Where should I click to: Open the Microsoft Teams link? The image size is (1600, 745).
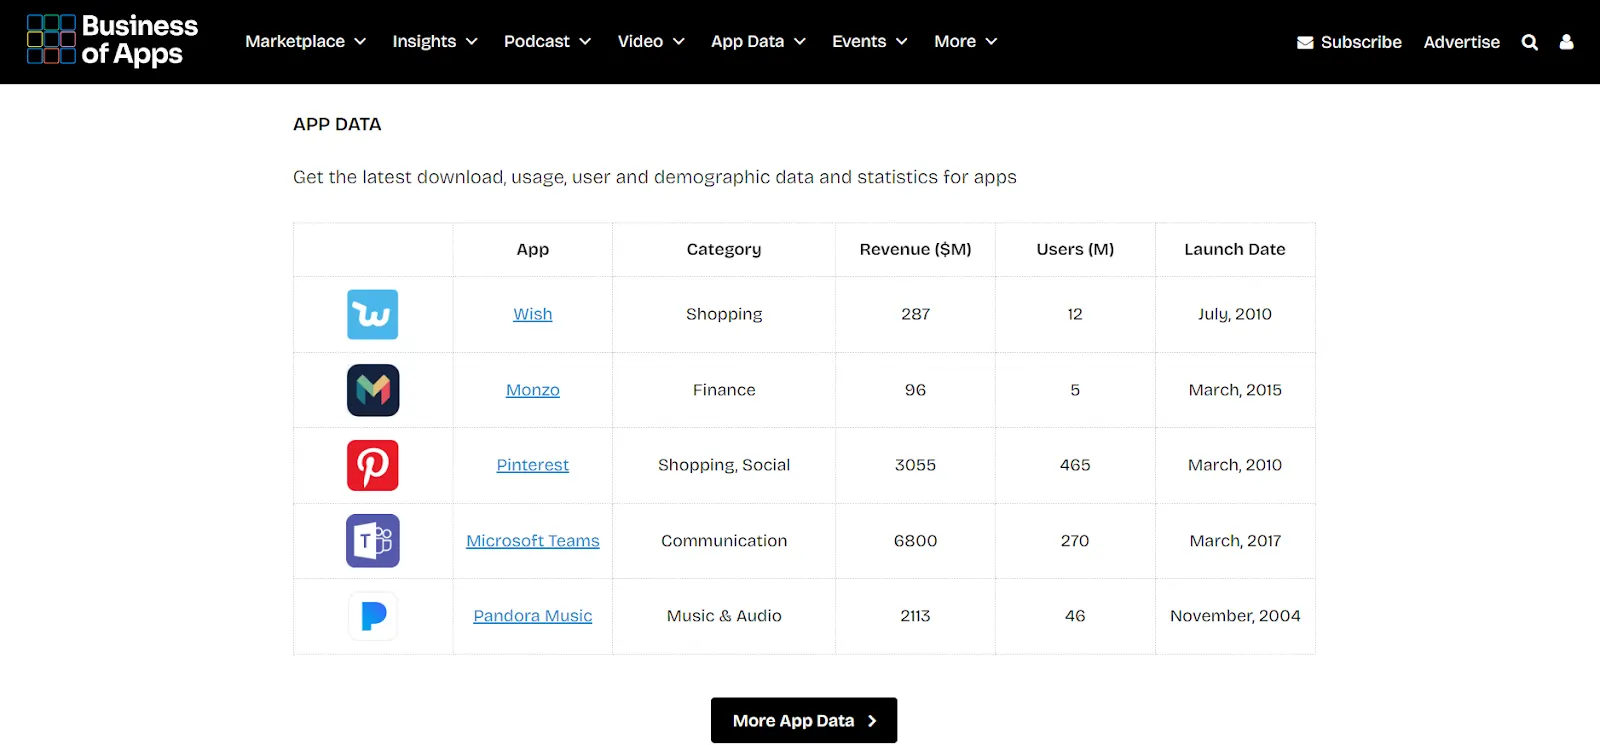(x=533, y=541)
